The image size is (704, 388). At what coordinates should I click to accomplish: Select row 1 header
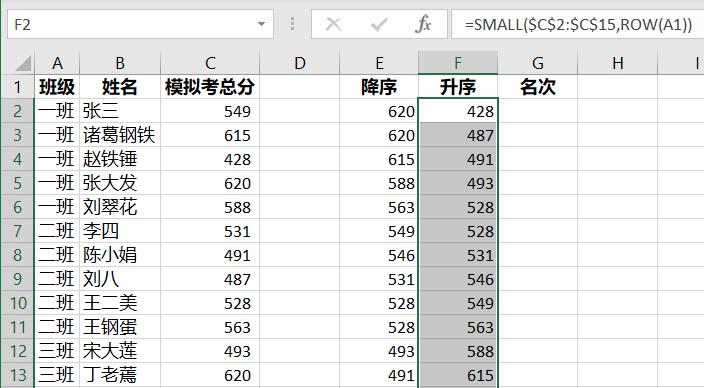tap(18, 87)
